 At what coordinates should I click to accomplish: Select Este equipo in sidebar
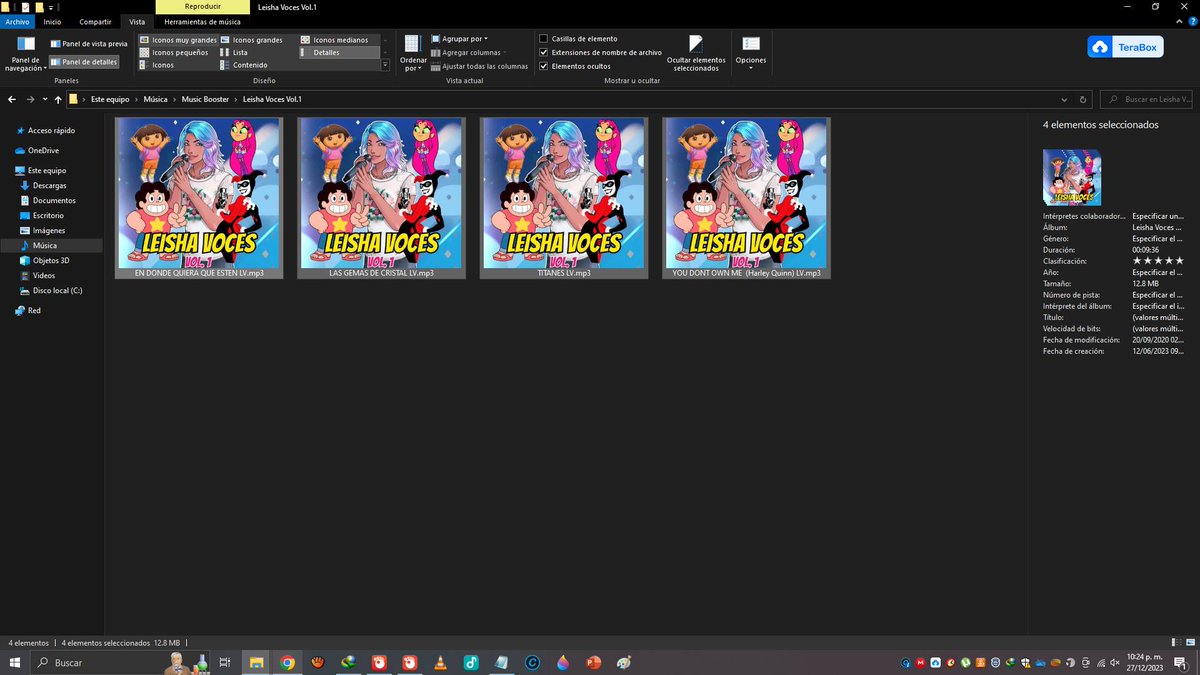point(47,171)
